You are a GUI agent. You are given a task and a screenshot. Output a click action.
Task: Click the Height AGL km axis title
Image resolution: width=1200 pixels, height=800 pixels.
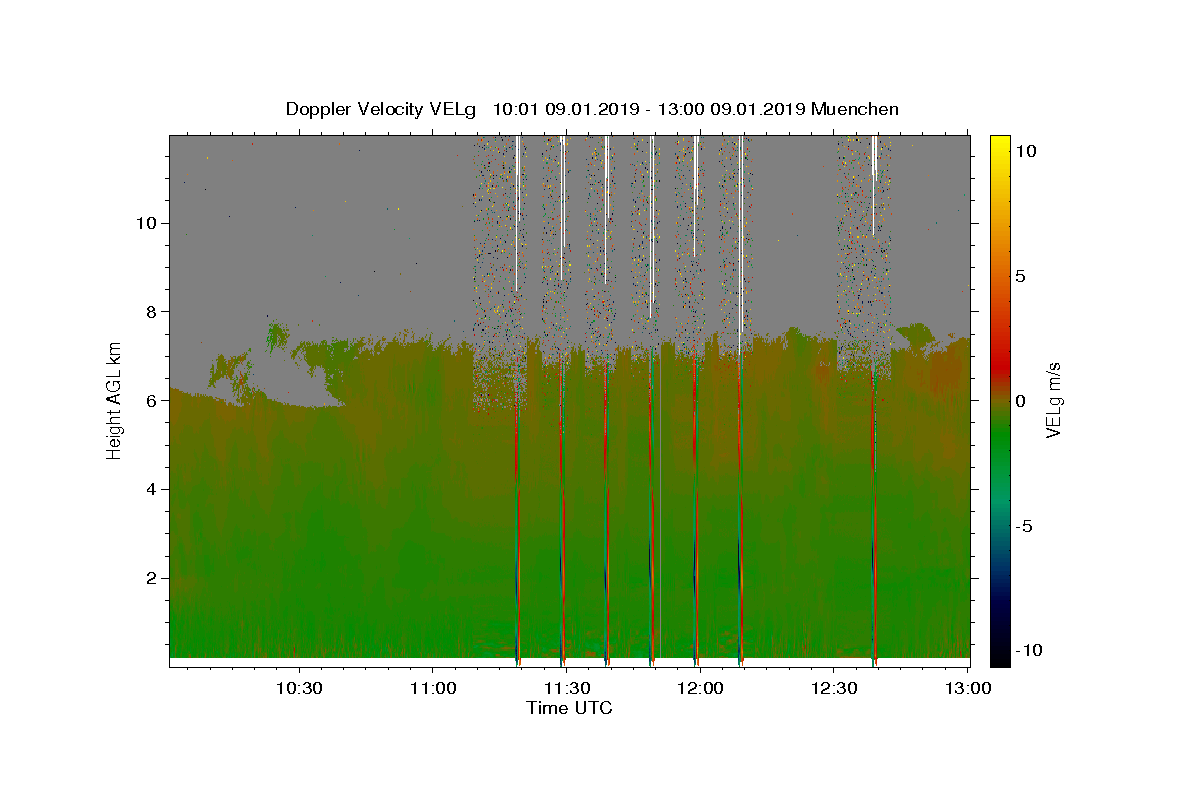[x=115, y=398]
